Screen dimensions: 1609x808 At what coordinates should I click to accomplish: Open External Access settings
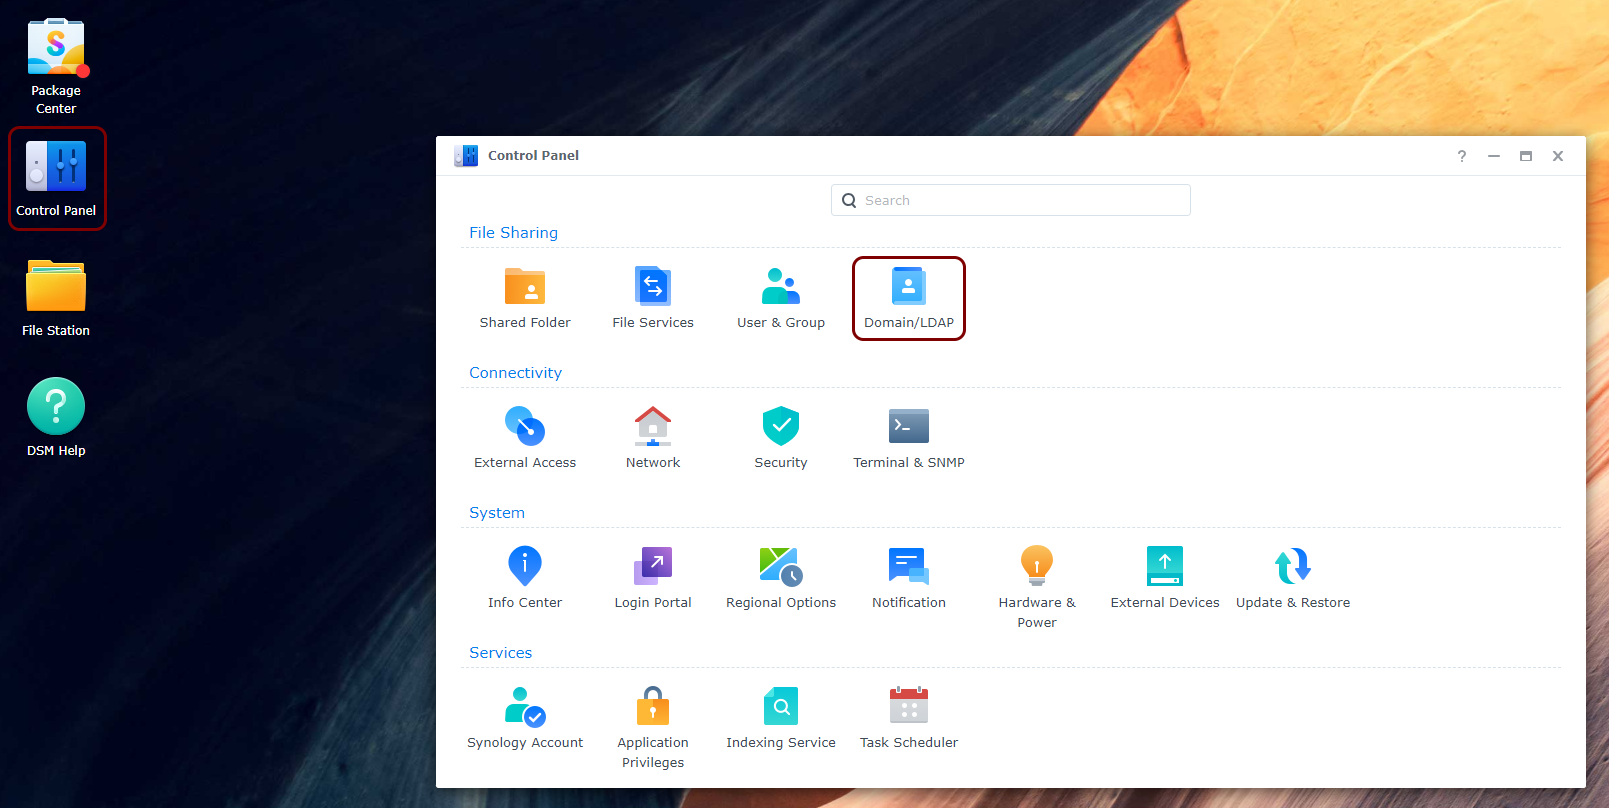coord(525,437)
